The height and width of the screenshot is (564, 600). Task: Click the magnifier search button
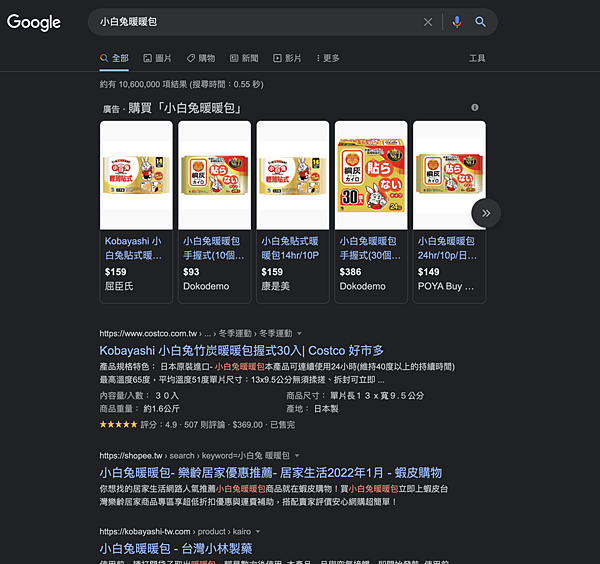[480, 22]
